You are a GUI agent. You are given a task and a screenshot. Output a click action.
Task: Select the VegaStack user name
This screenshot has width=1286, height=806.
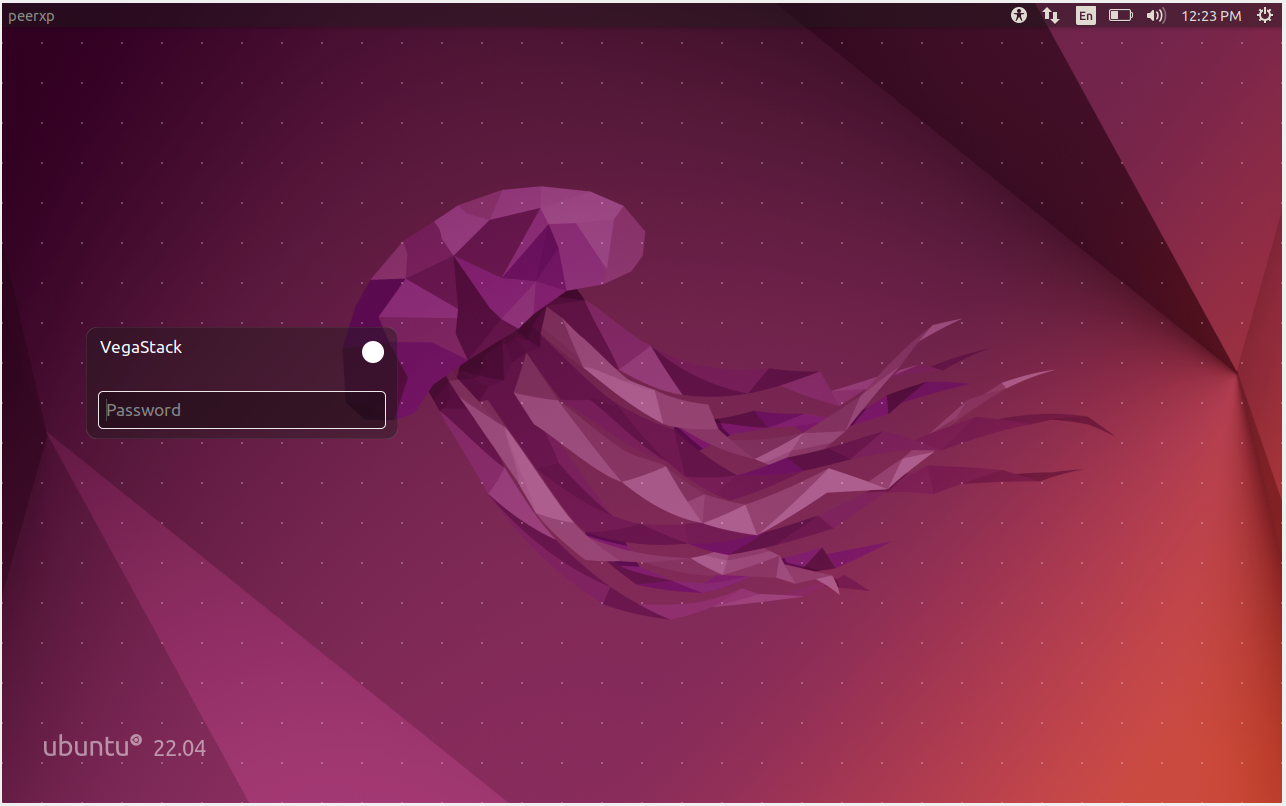[141, 347]
